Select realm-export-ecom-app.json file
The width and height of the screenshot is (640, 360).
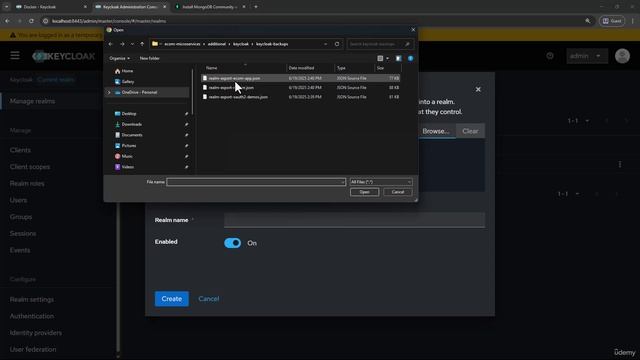pyautogui.click(x=301, y=78)
